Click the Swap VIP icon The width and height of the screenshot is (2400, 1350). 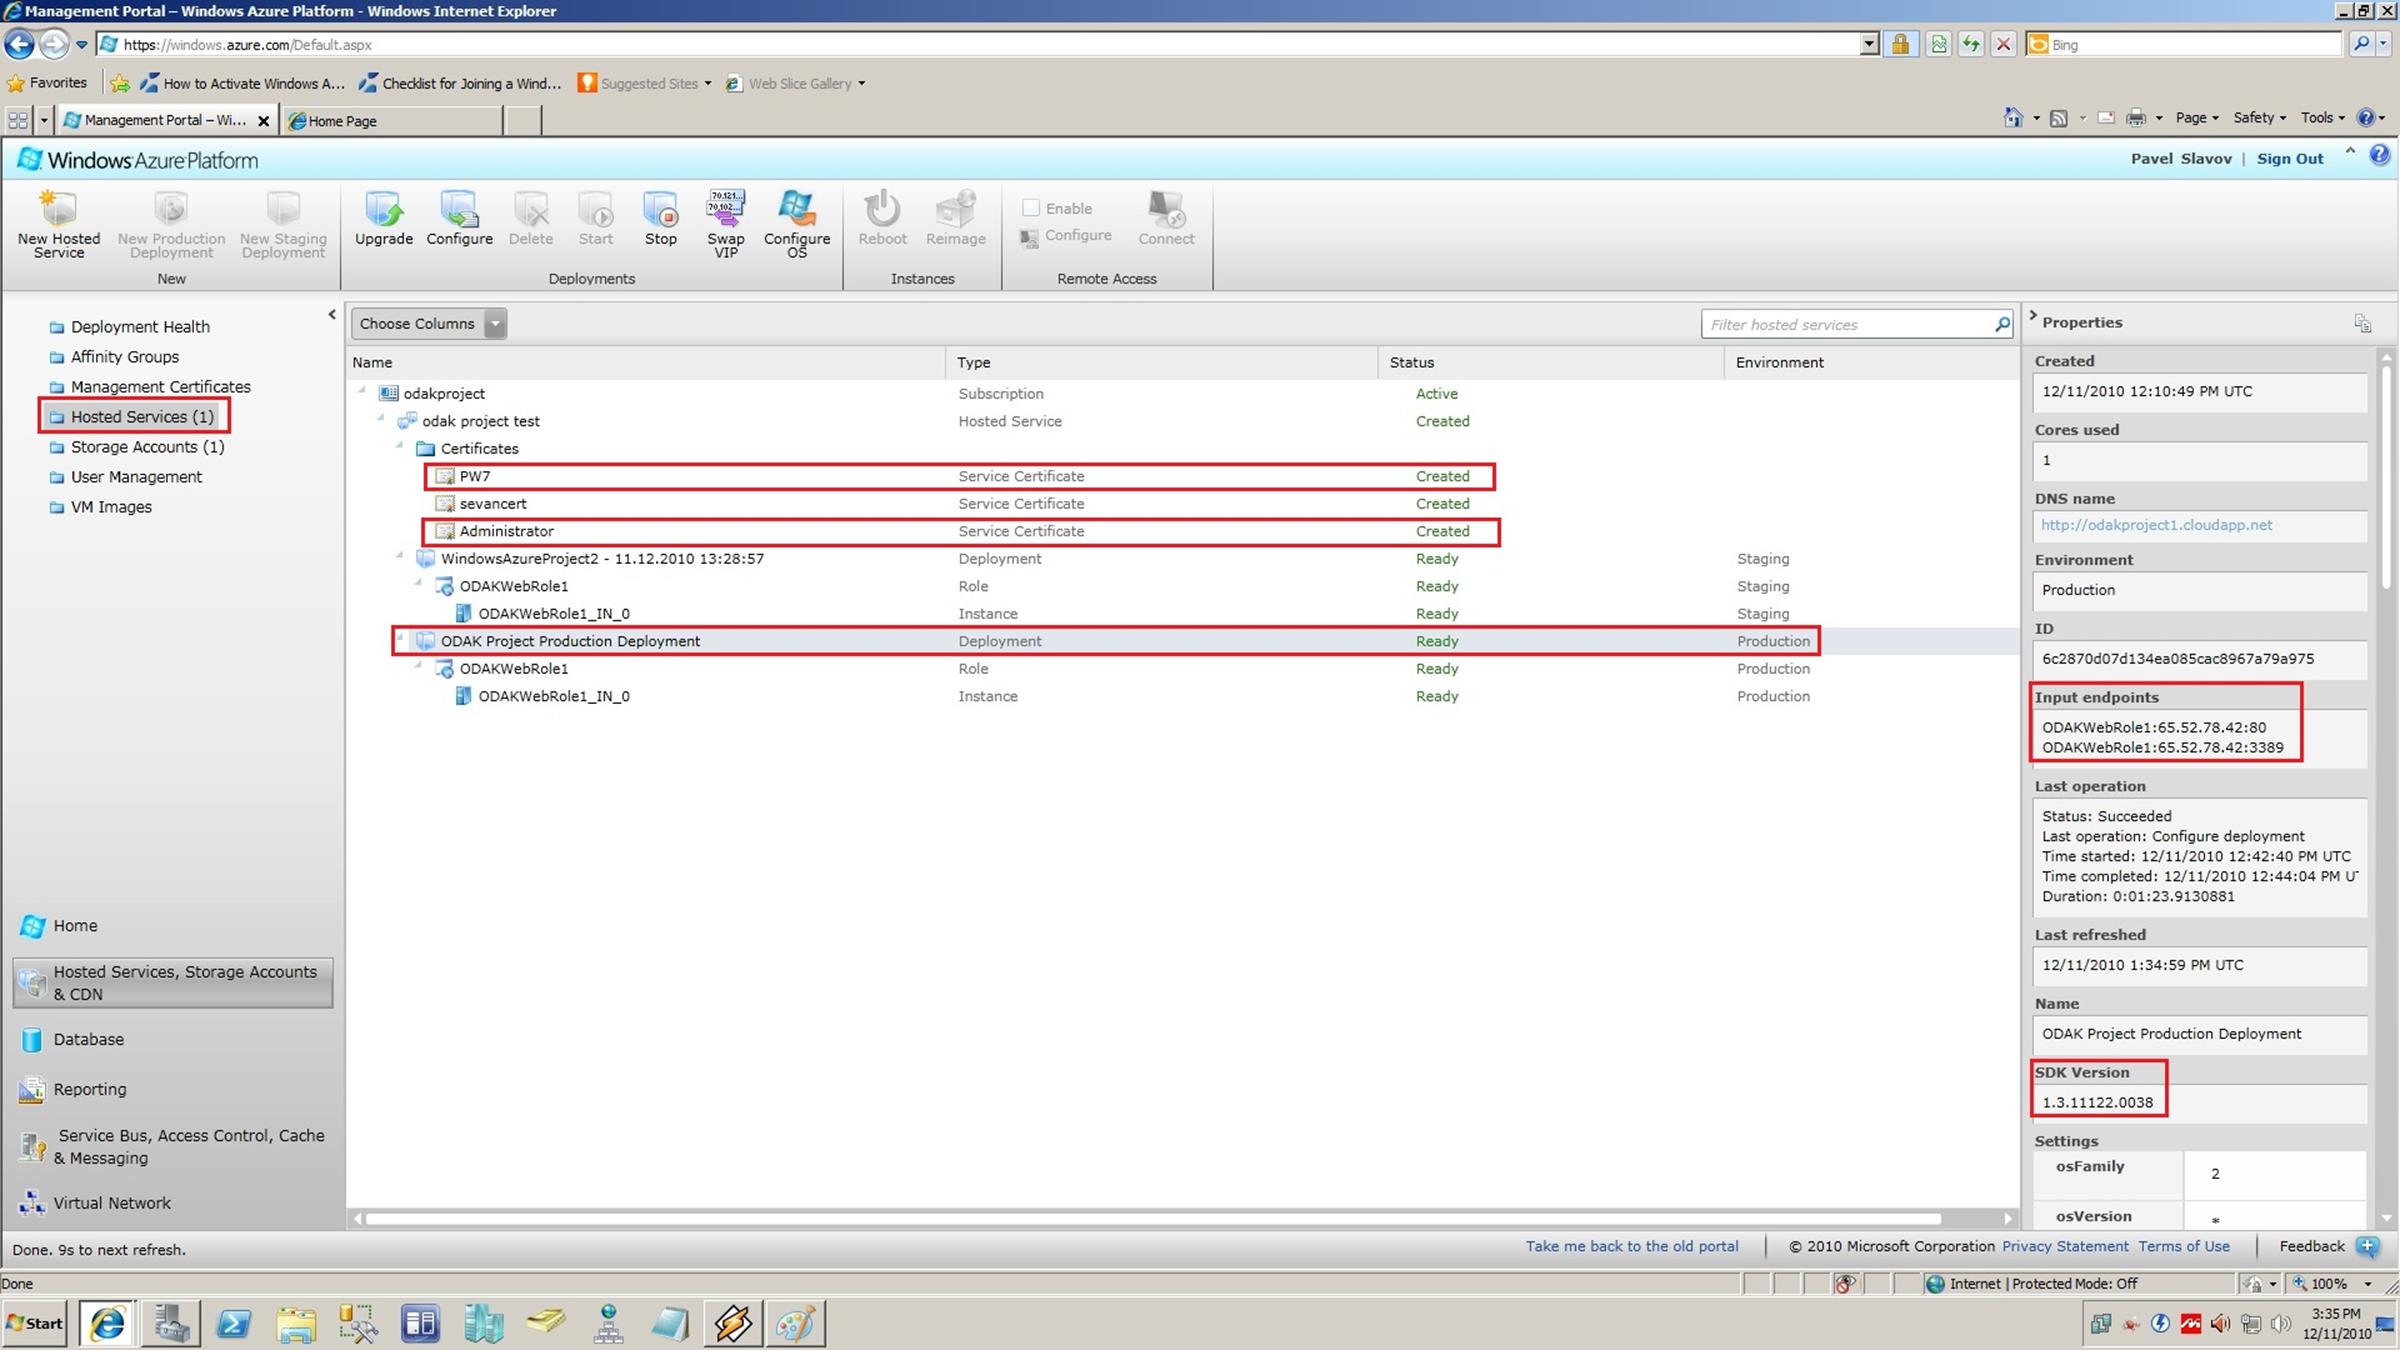tap(726, 208)
